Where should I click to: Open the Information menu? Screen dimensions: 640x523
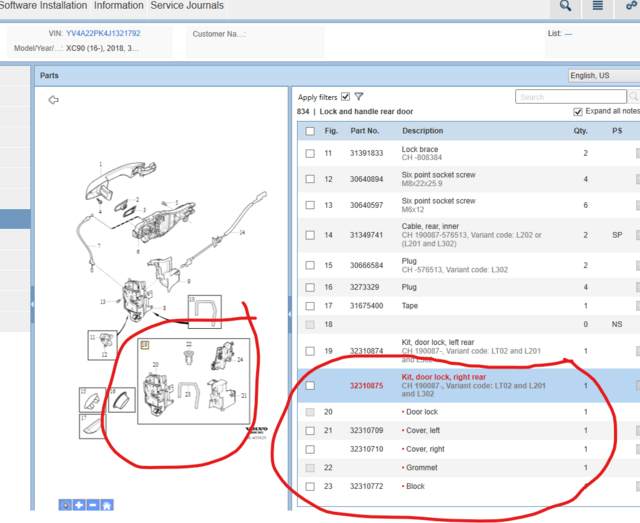pyautogui.click(x=118, y=6)
